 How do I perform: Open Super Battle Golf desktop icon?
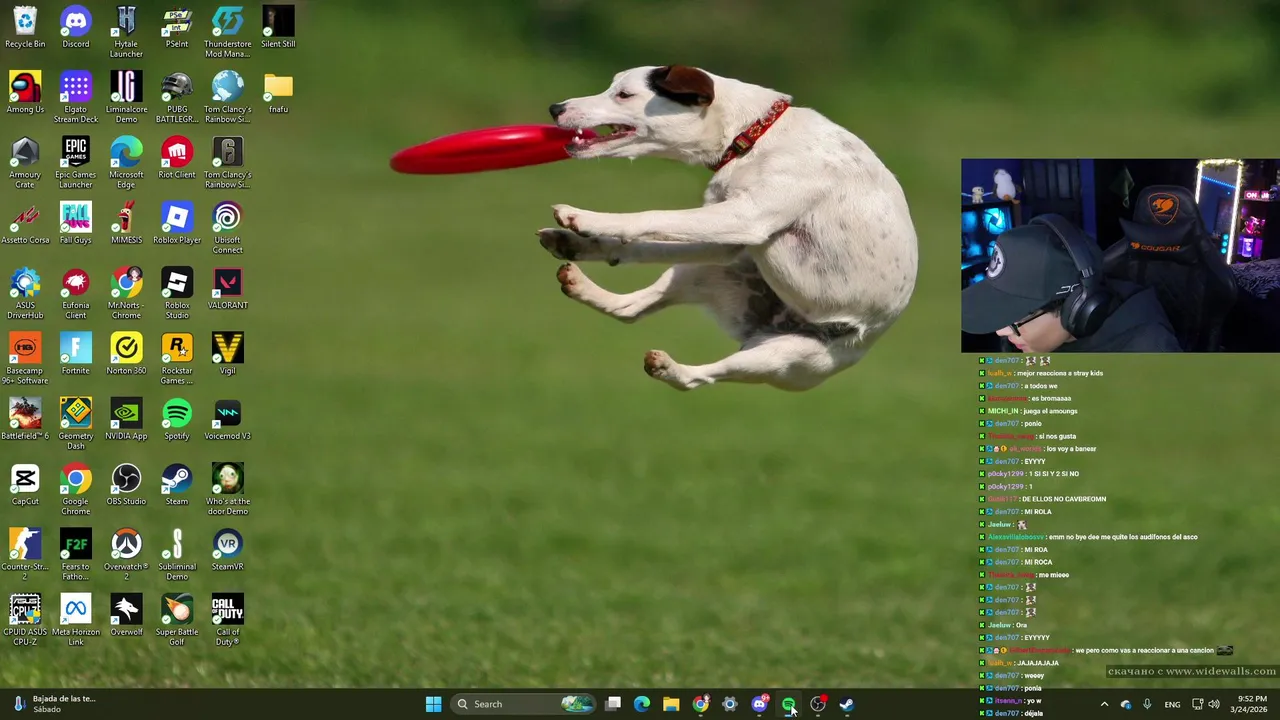click(177, 619)
